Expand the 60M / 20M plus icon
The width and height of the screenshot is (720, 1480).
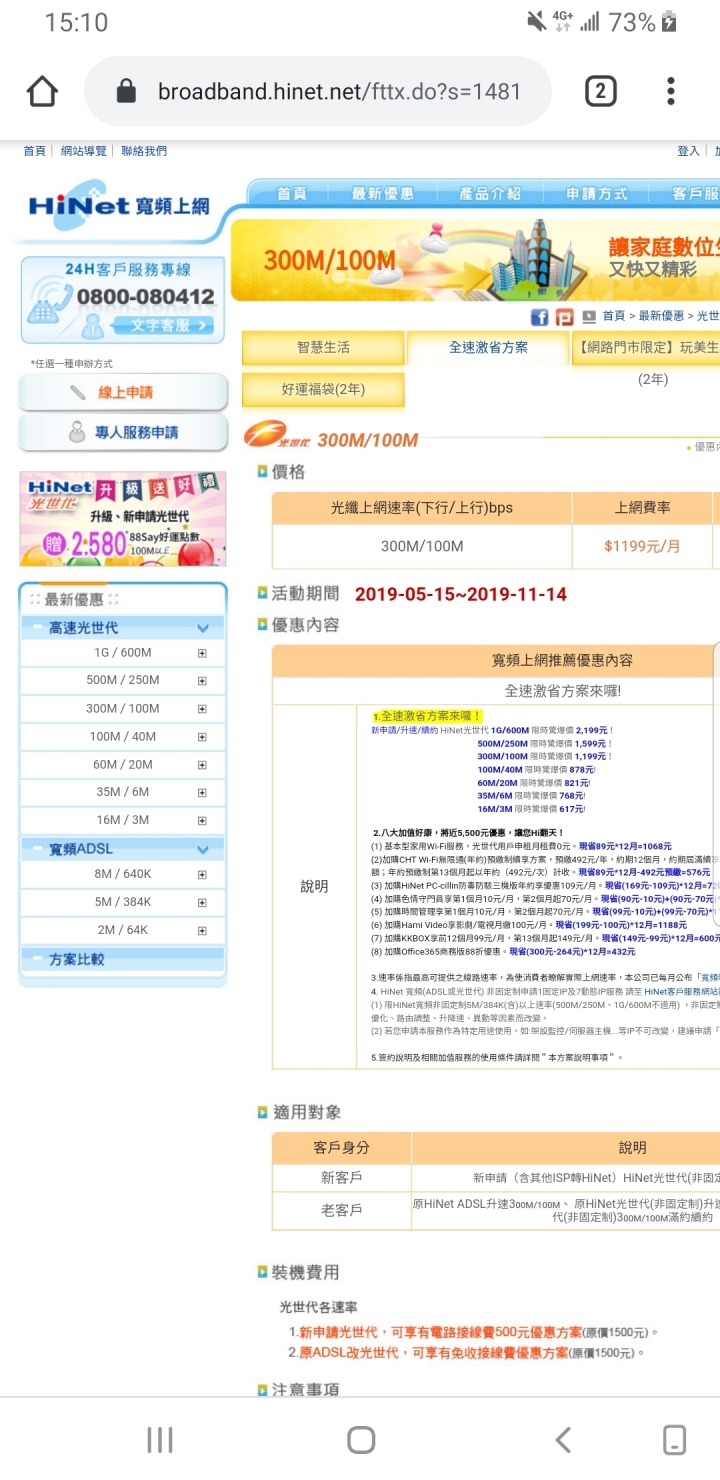pos(202,765)
